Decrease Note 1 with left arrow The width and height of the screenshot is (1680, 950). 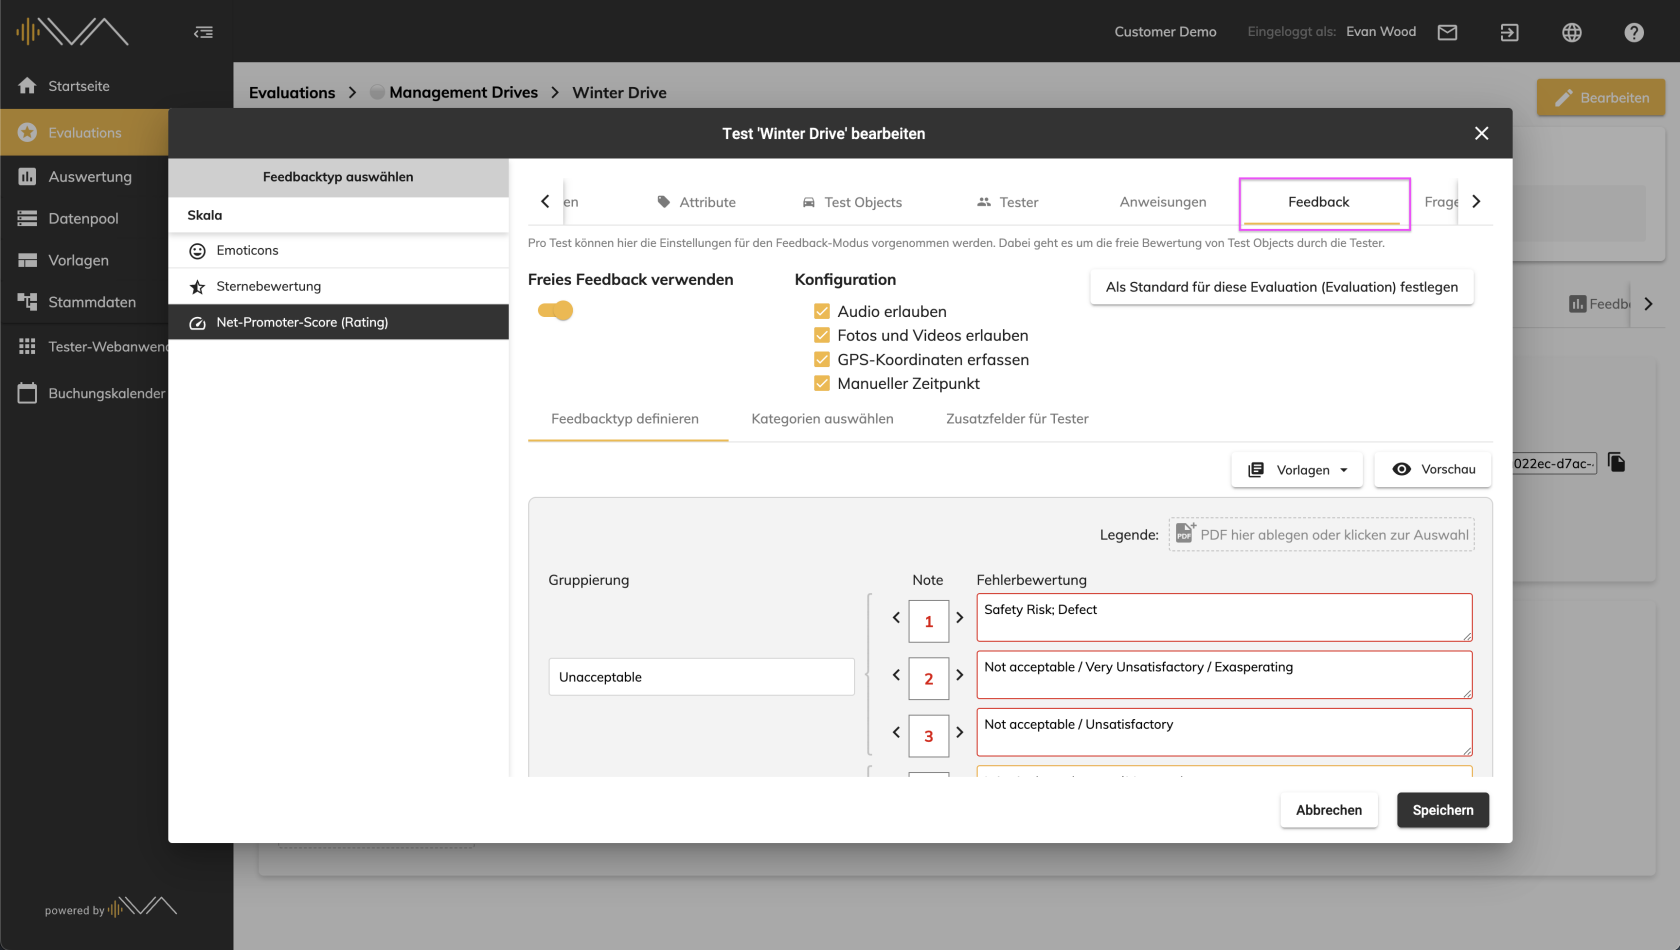click(896, 618)
